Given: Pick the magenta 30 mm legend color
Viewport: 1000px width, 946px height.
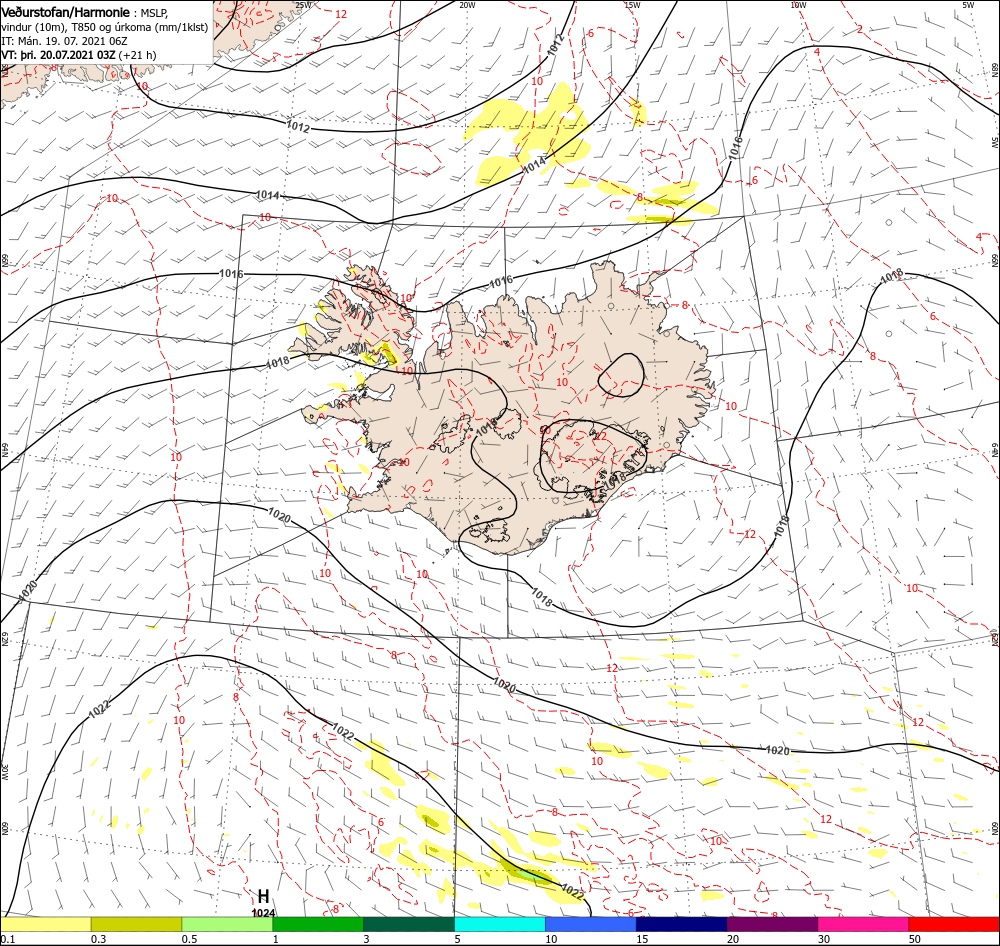Looking at the screenshot, I should point(864,924).
